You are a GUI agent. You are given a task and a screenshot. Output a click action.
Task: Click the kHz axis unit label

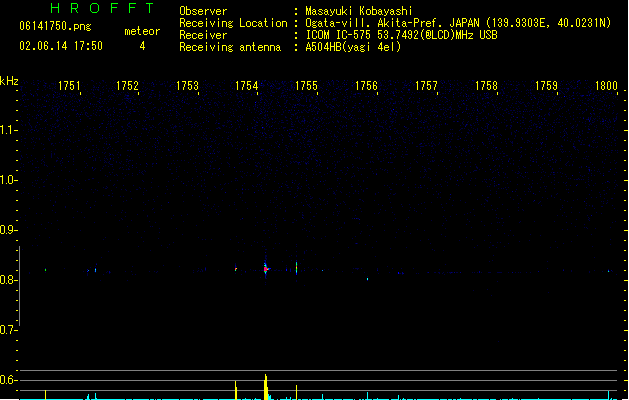coord(9,81)
